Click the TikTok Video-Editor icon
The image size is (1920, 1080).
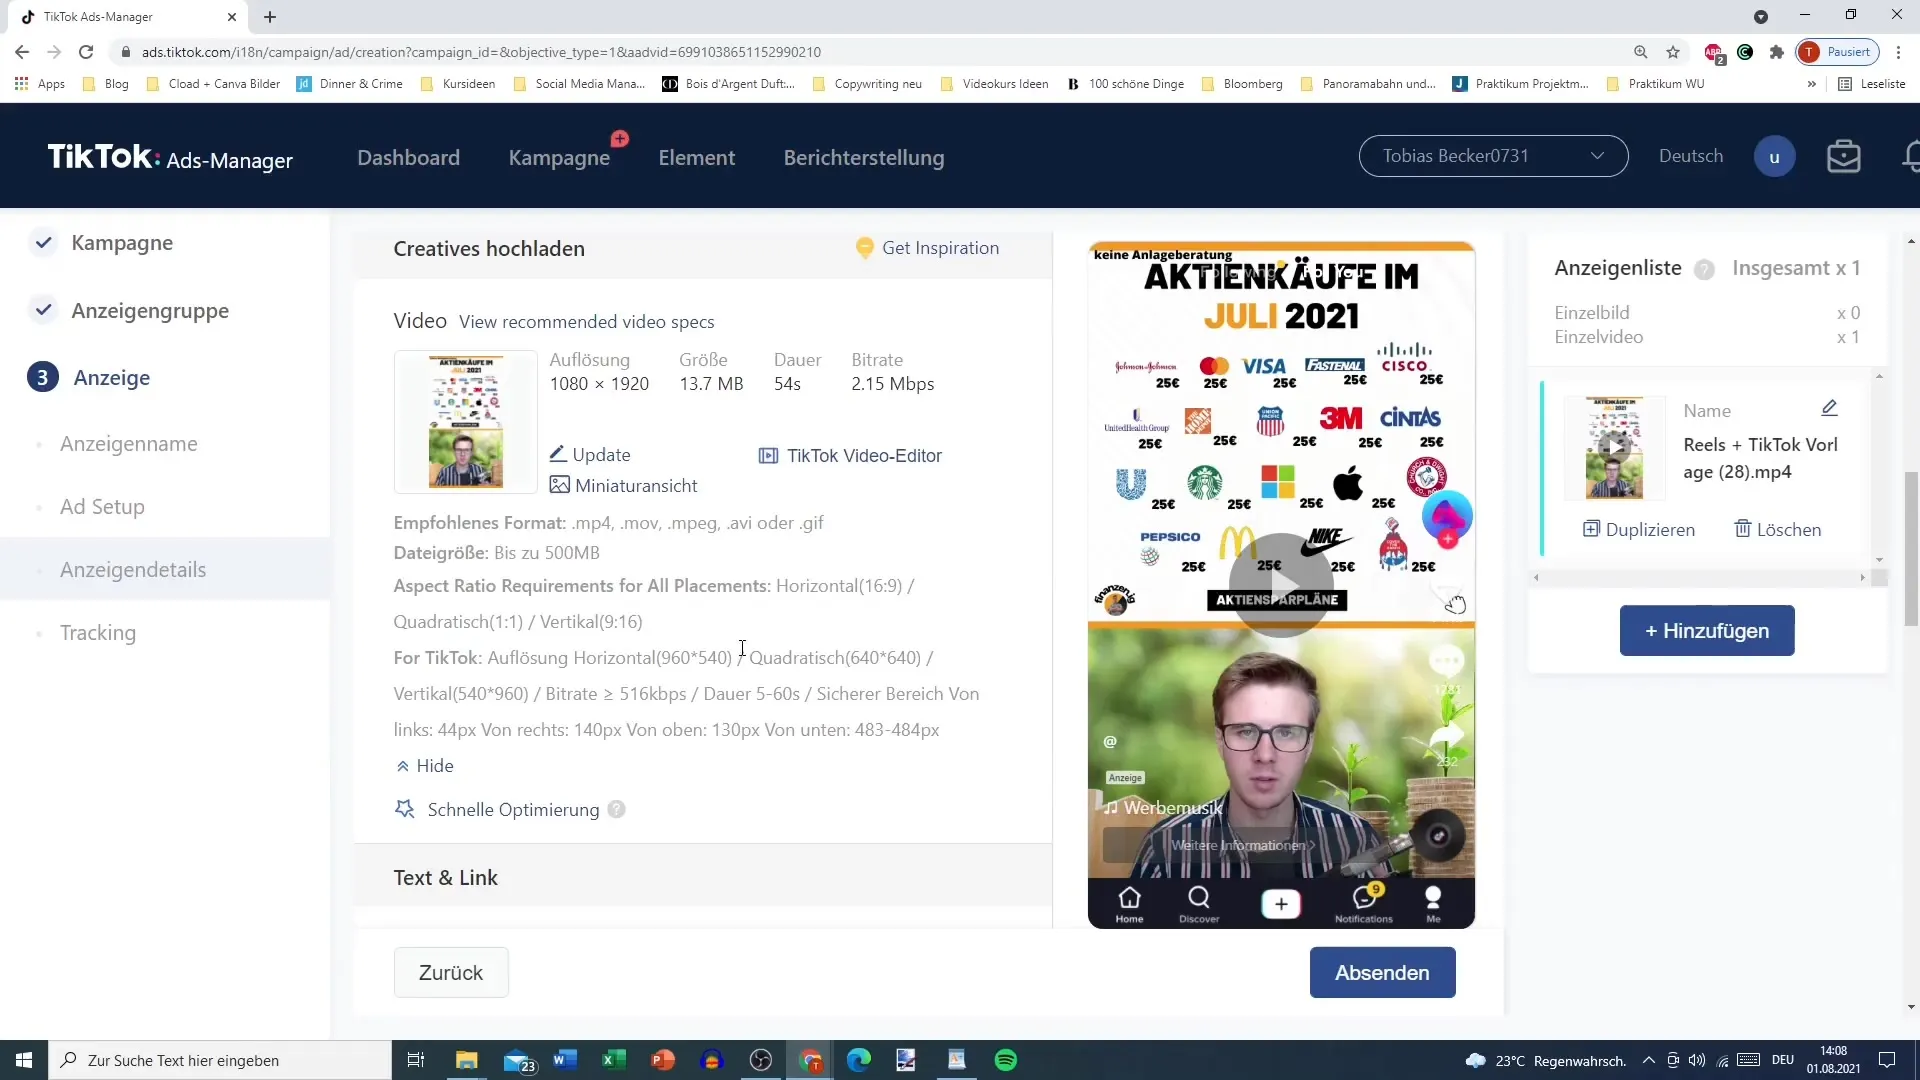tap(767, 454)
